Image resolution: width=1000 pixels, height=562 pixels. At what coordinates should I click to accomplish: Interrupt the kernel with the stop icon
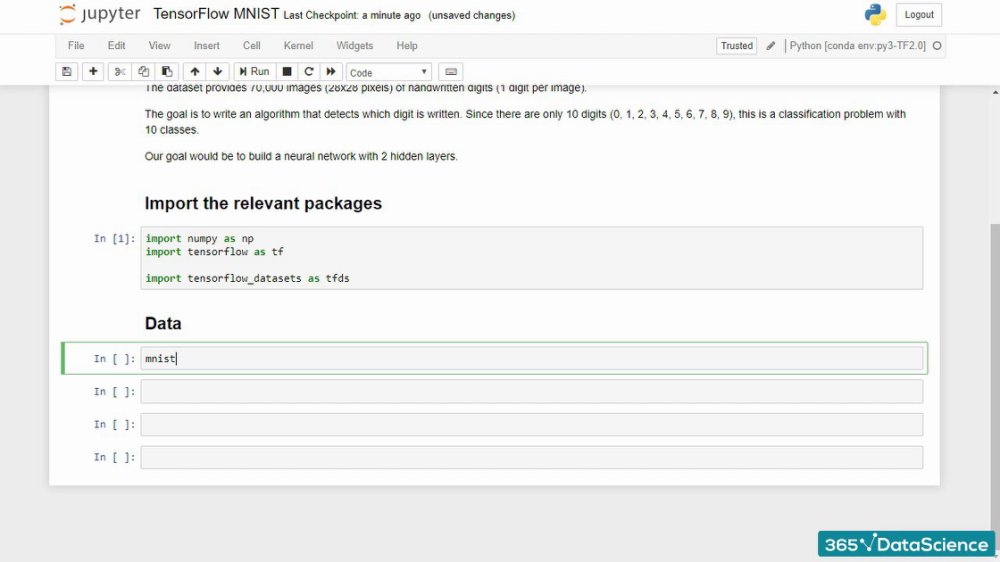287,71
